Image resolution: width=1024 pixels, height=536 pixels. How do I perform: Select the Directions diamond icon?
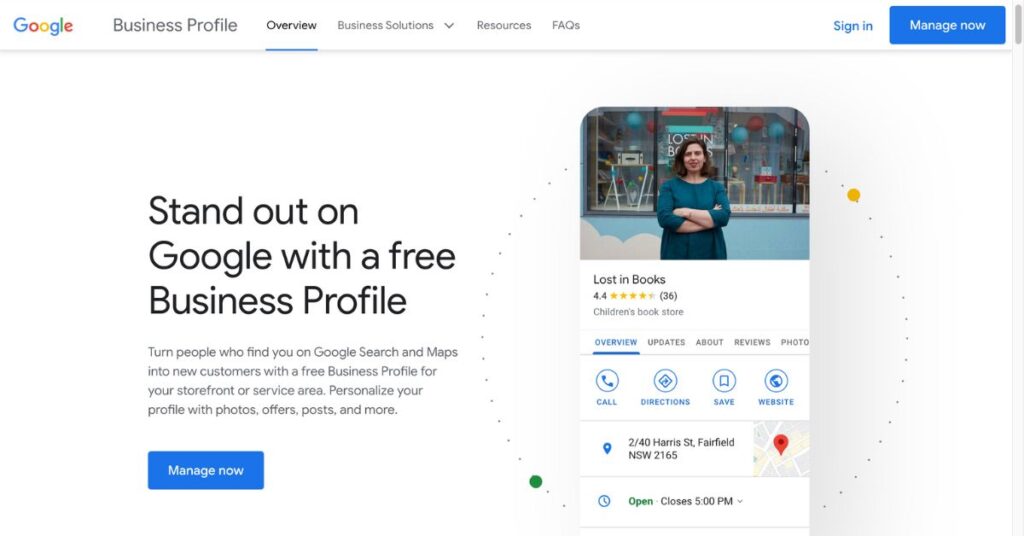(x=665, y=381)
